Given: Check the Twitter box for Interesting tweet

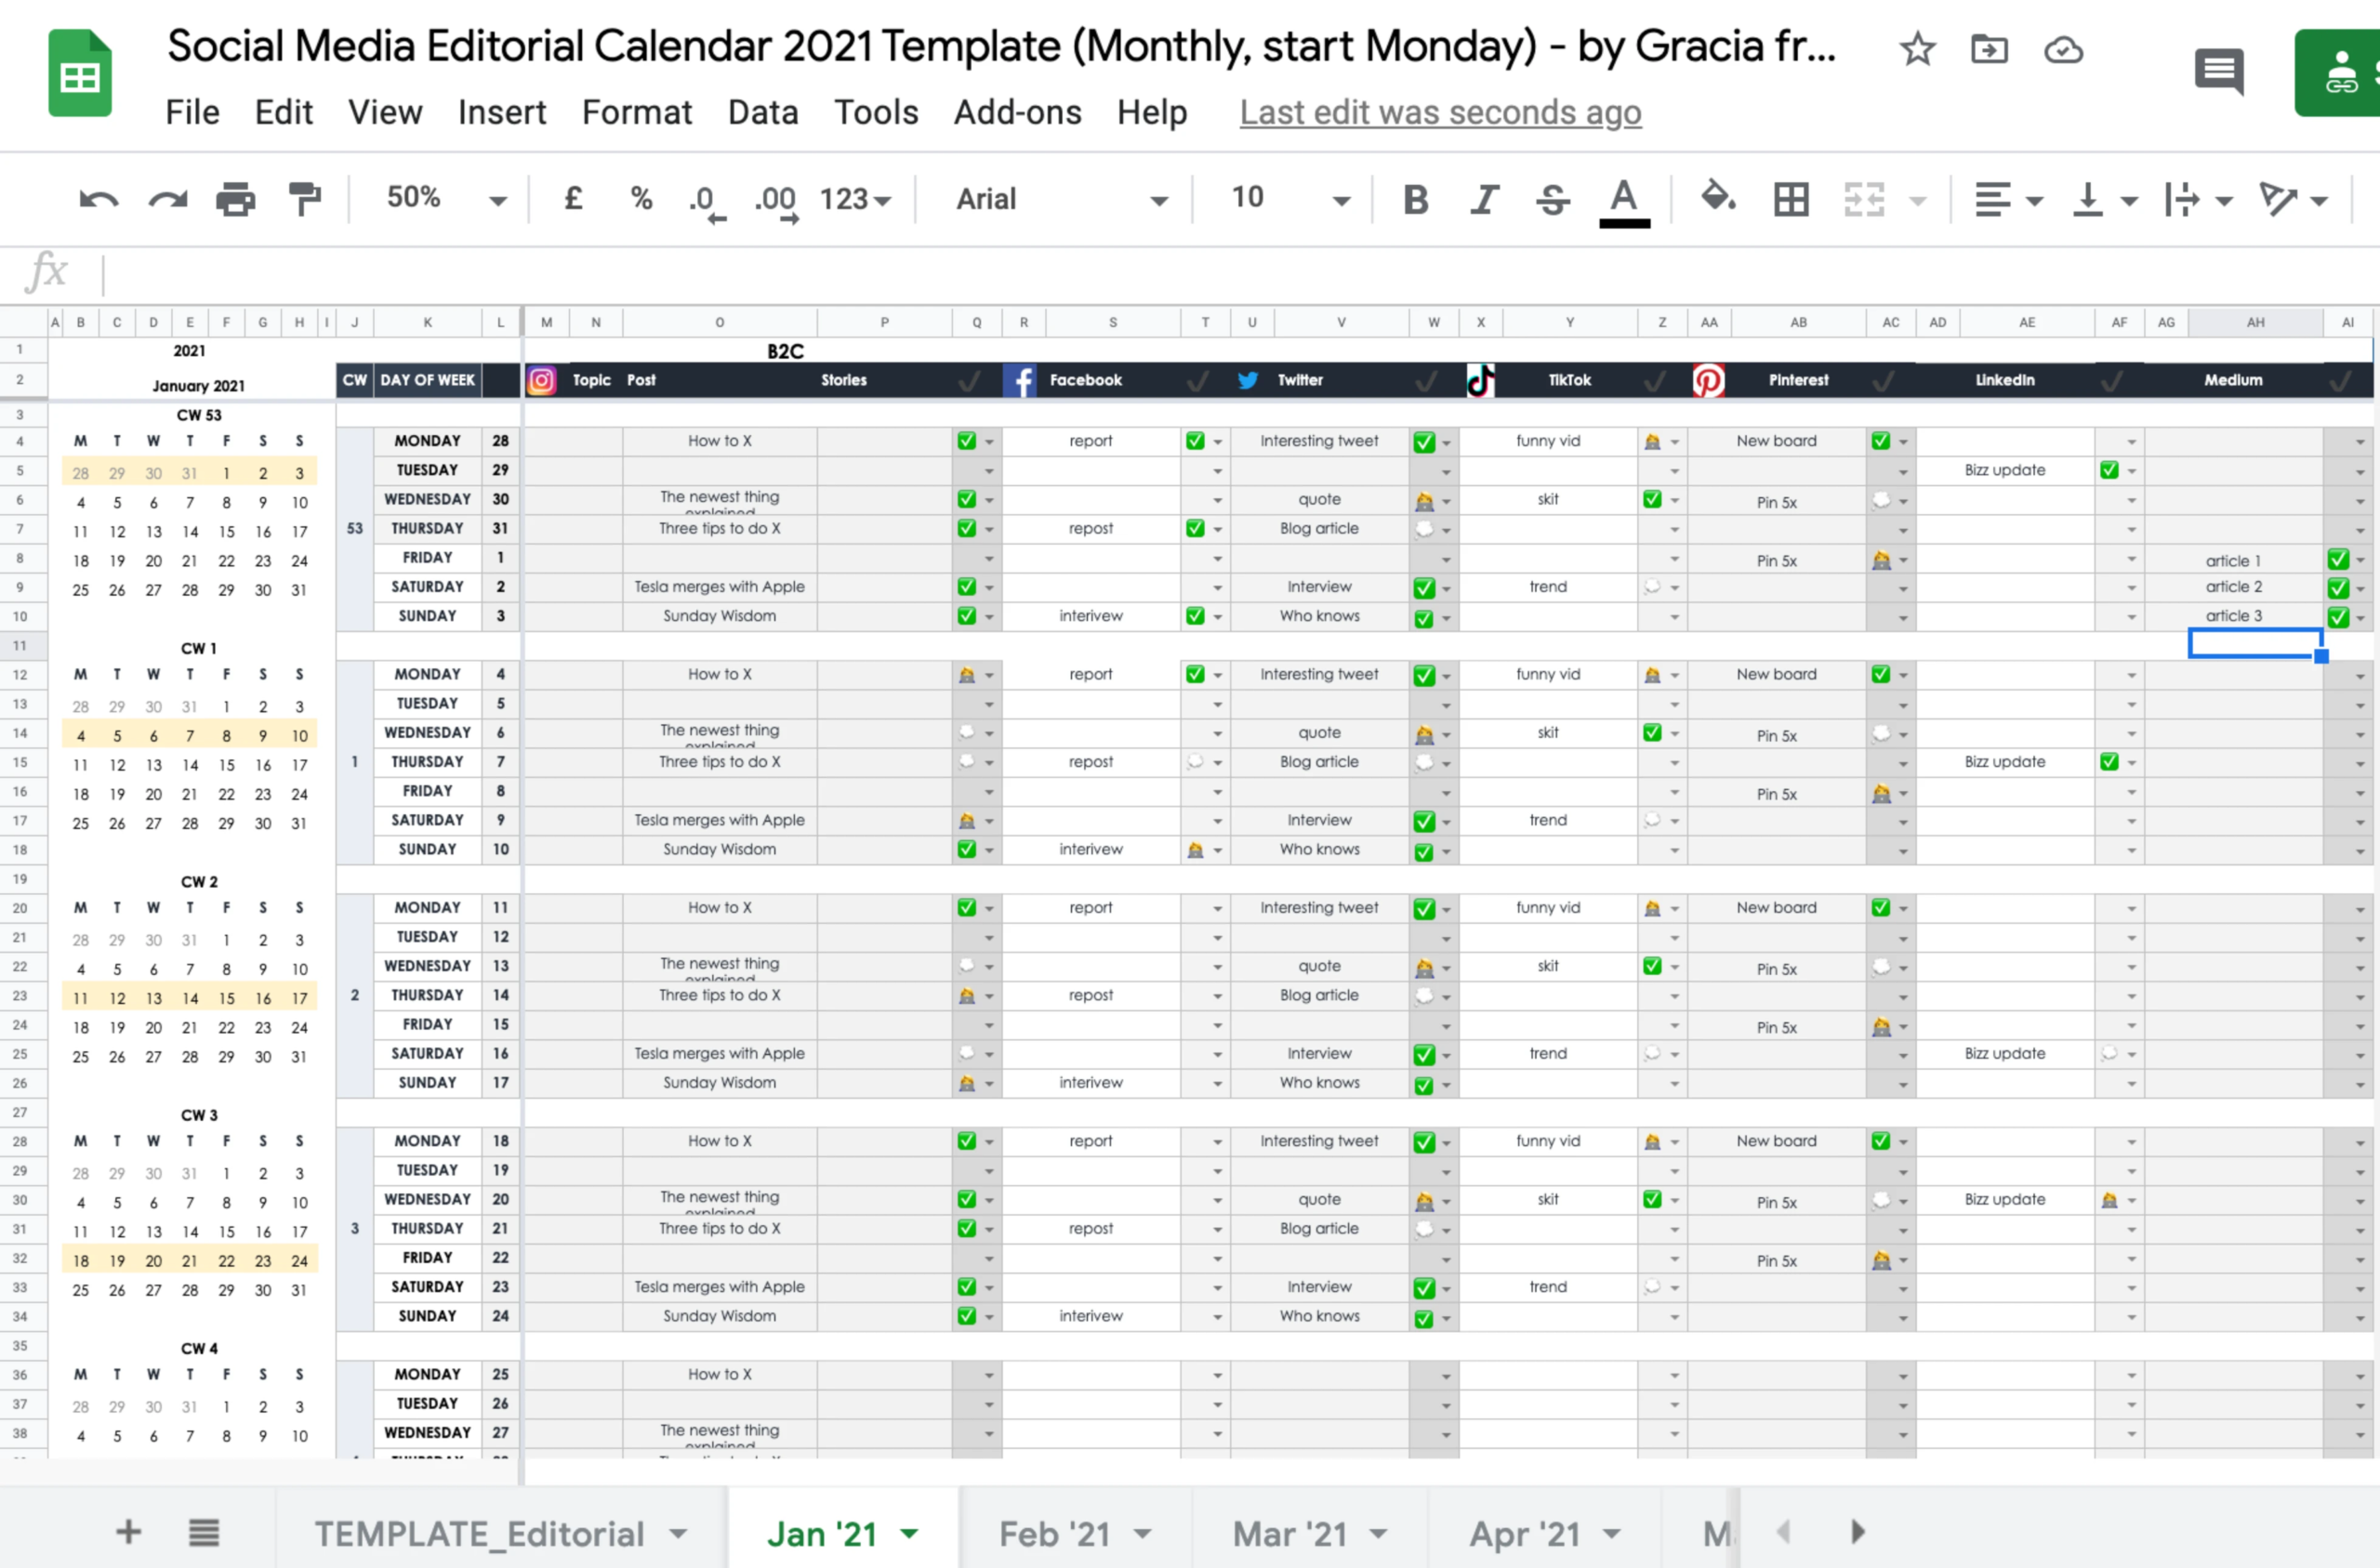Looking at the screenshot, I should (x=1424, y=441).
